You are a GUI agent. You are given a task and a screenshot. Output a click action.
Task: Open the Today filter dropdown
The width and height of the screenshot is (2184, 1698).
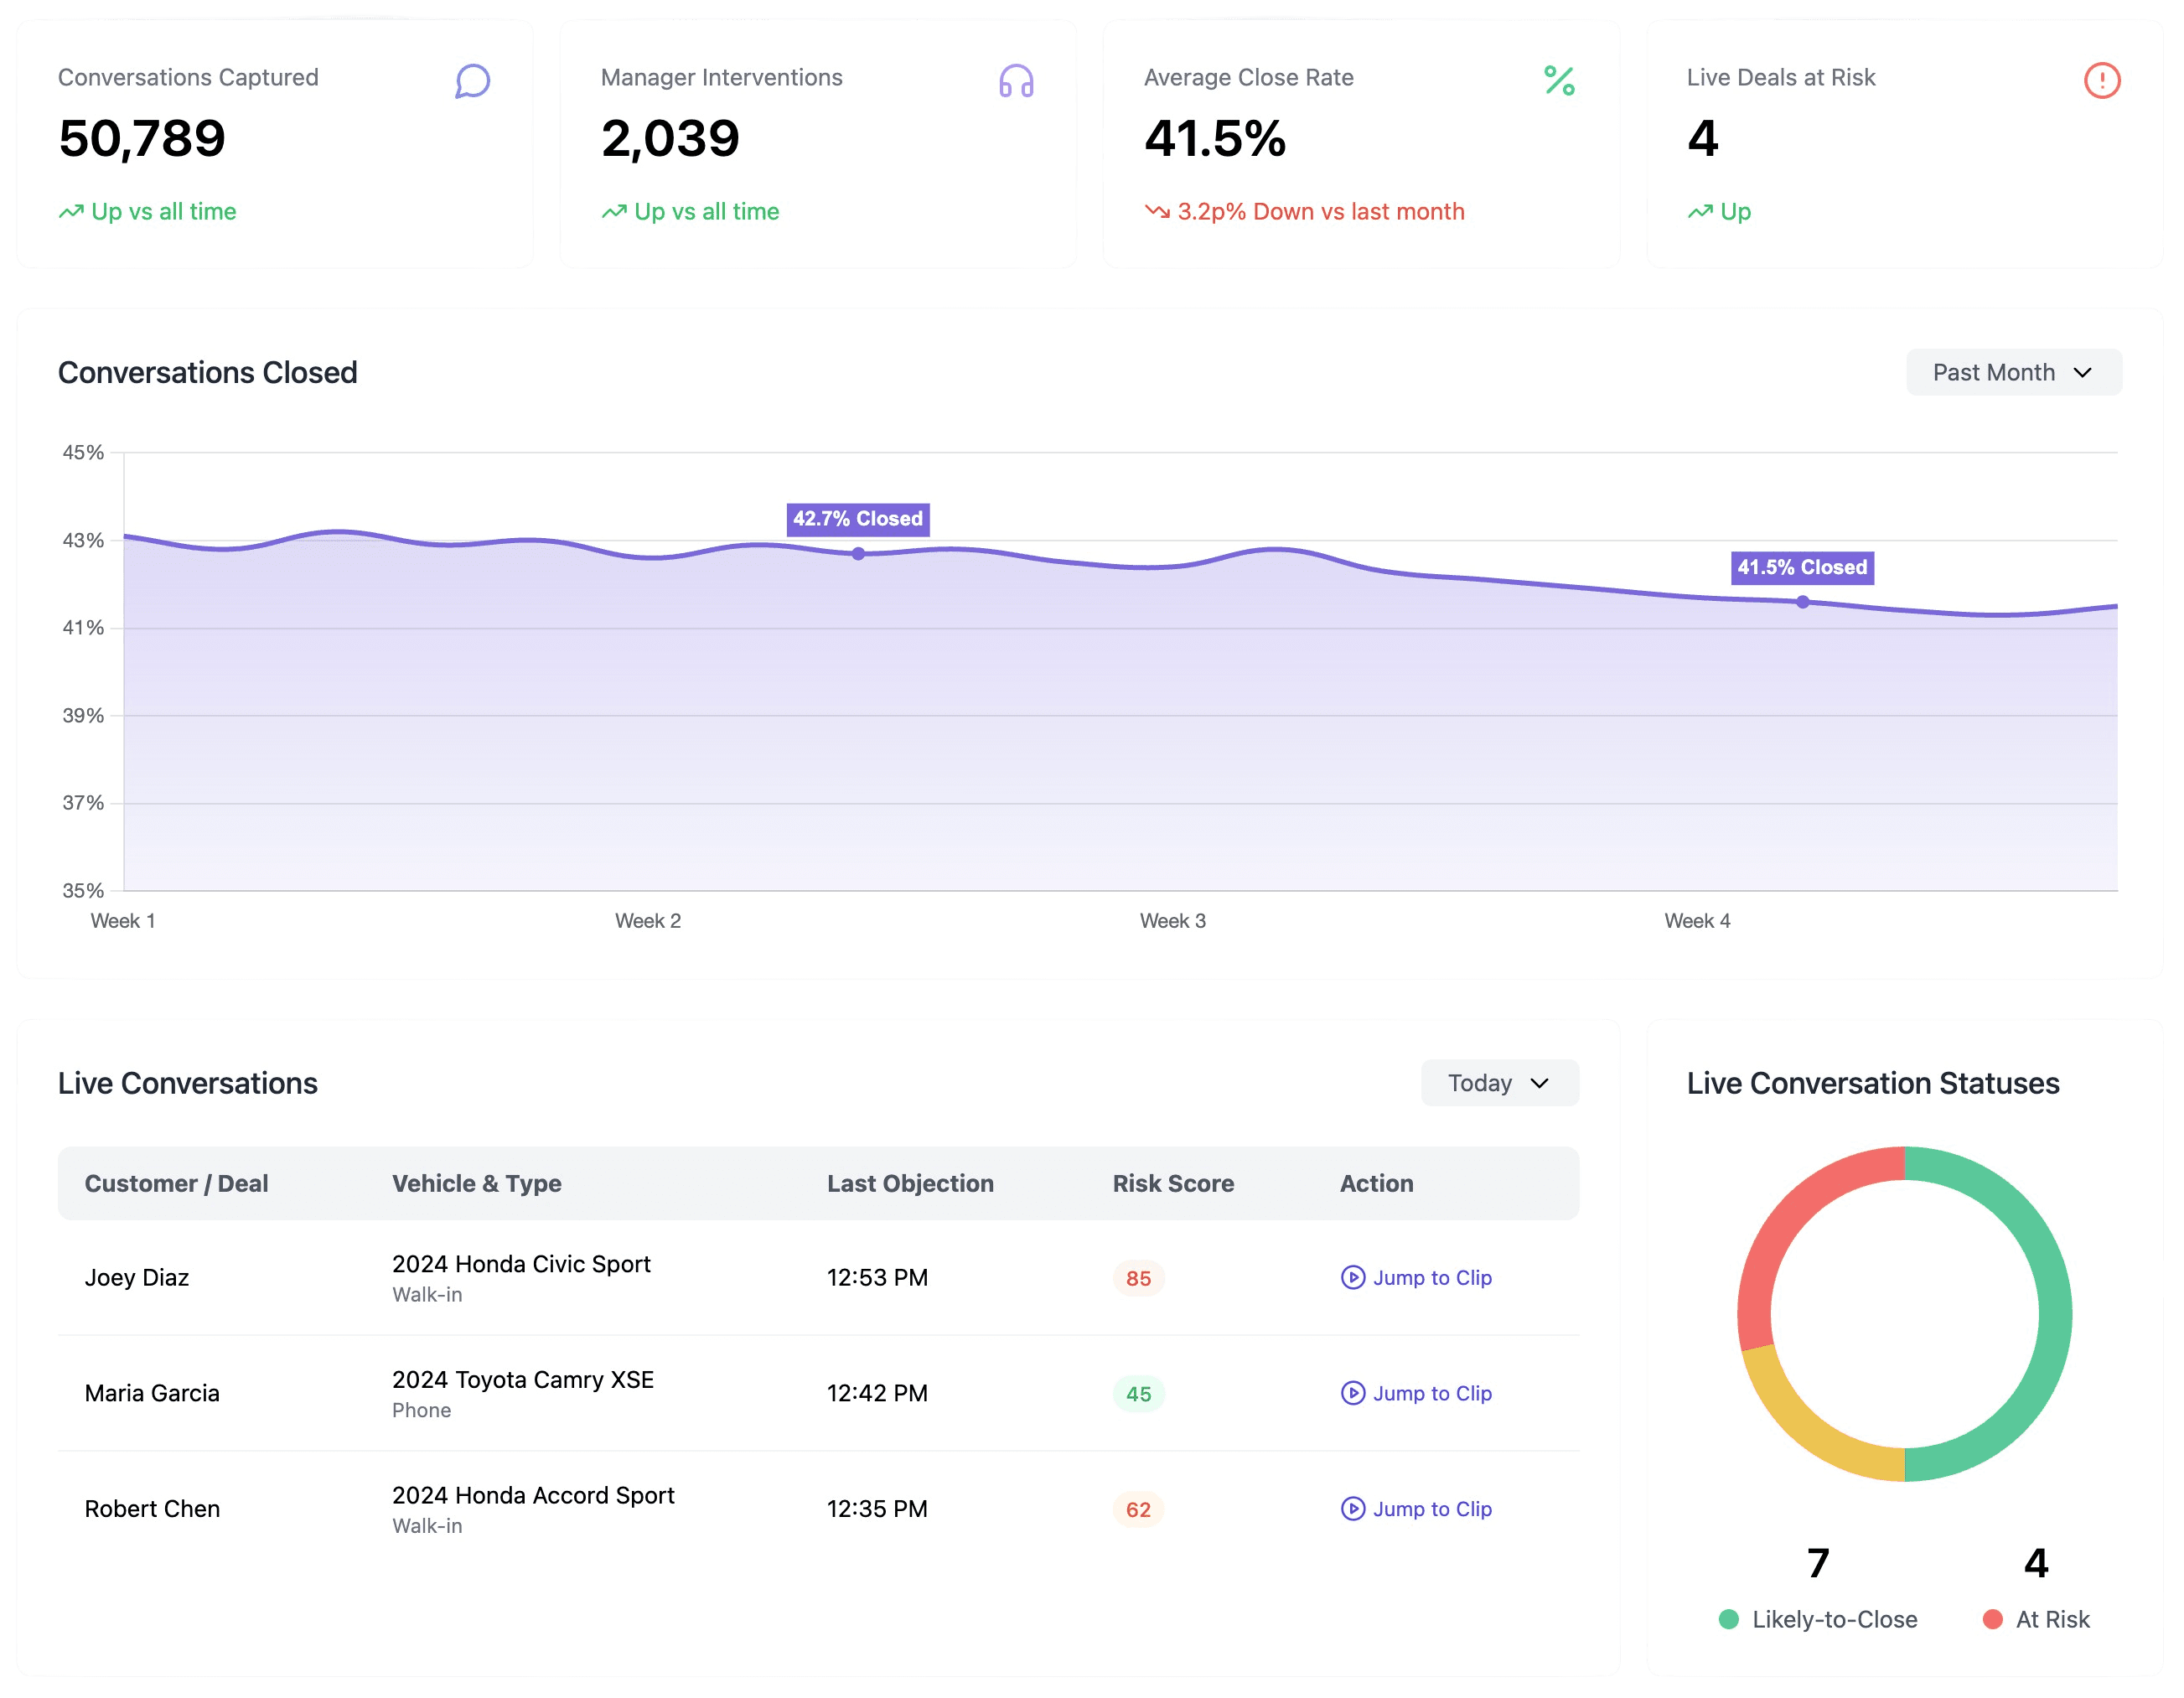pyautogui.click(x=1499, y=1084)
